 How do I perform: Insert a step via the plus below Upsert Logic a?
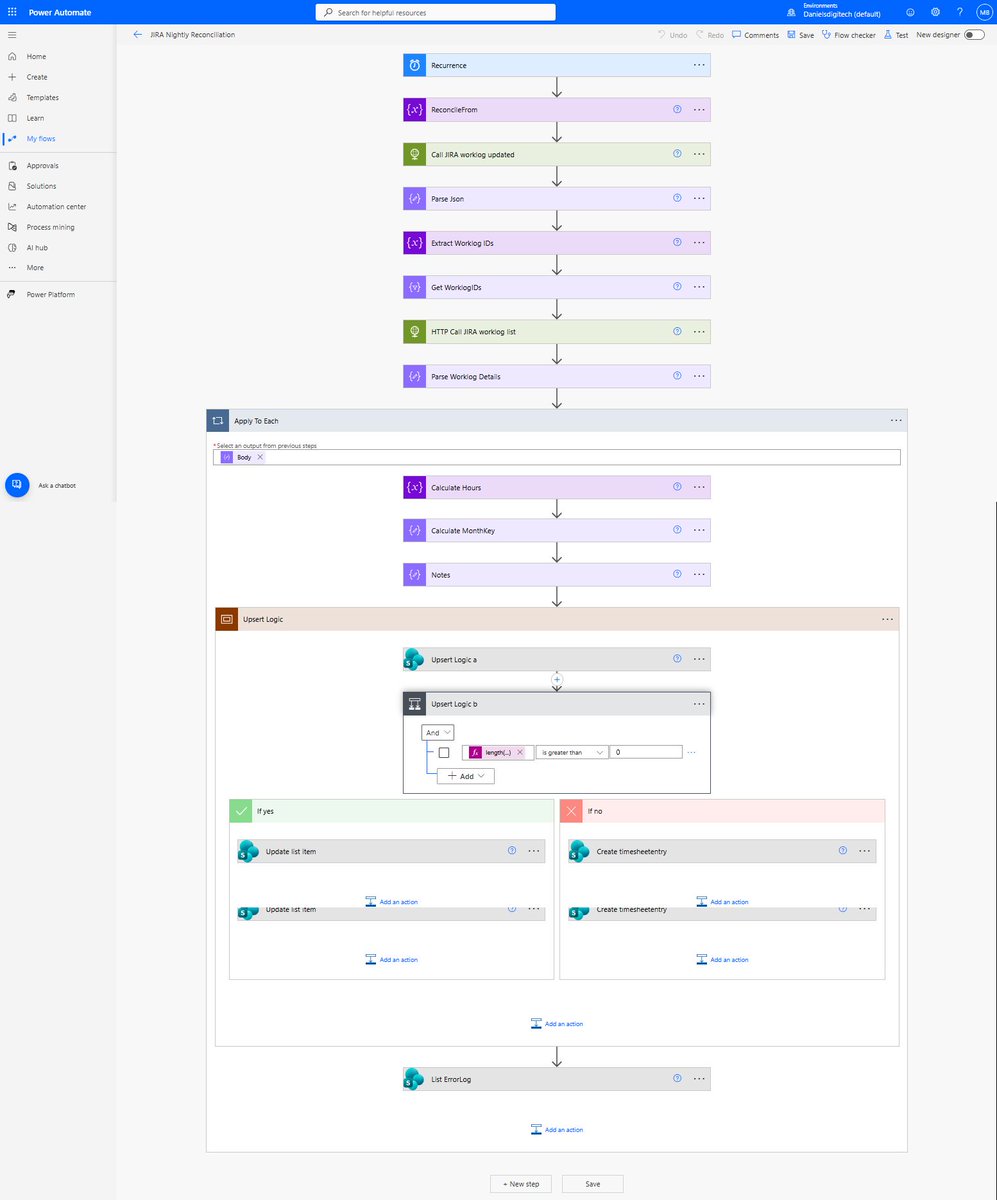coord(557,680)
